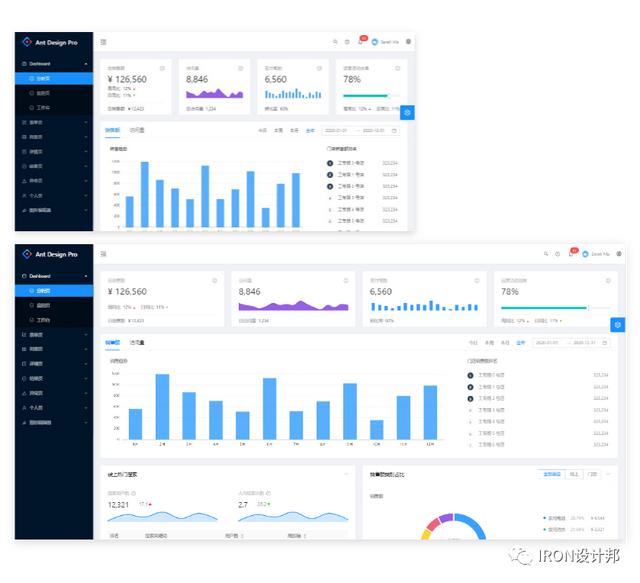Click info icon on 8,846 card, lower dashboard
This screenshot has width=640, height=583.
click(346, 280)
